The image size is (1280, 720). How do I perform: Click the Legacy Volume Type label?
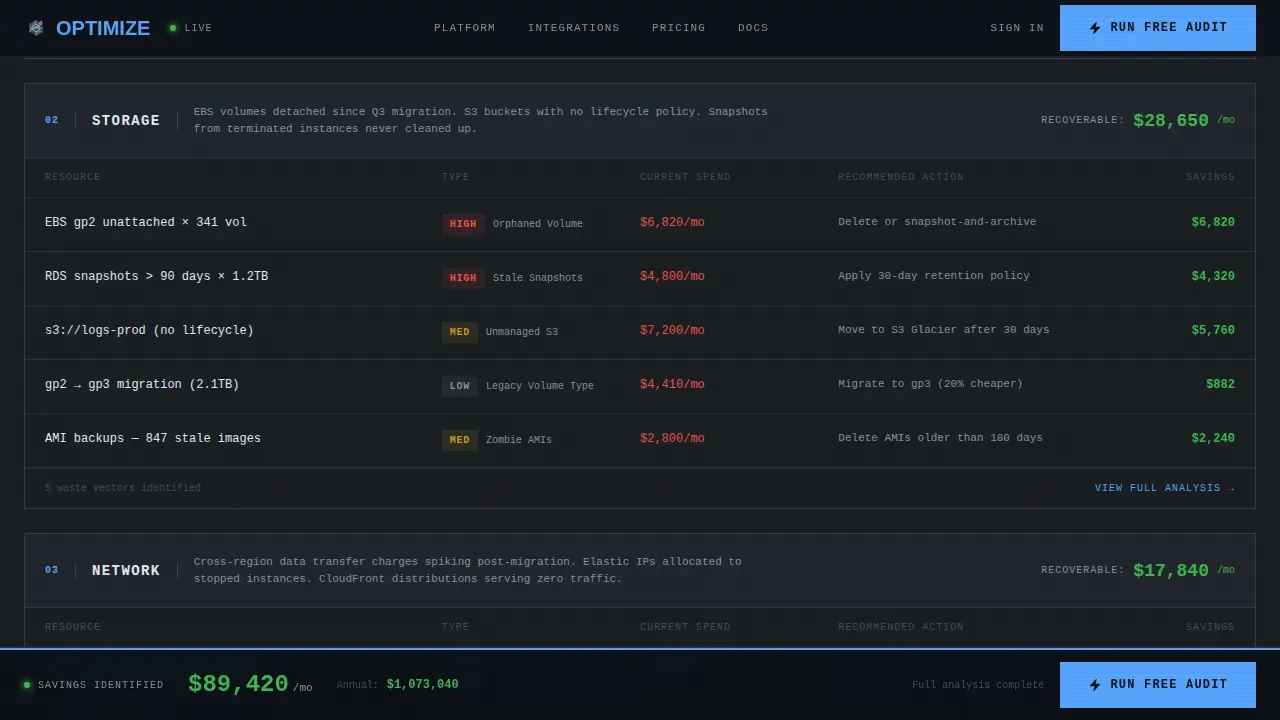tap(540, 386)
